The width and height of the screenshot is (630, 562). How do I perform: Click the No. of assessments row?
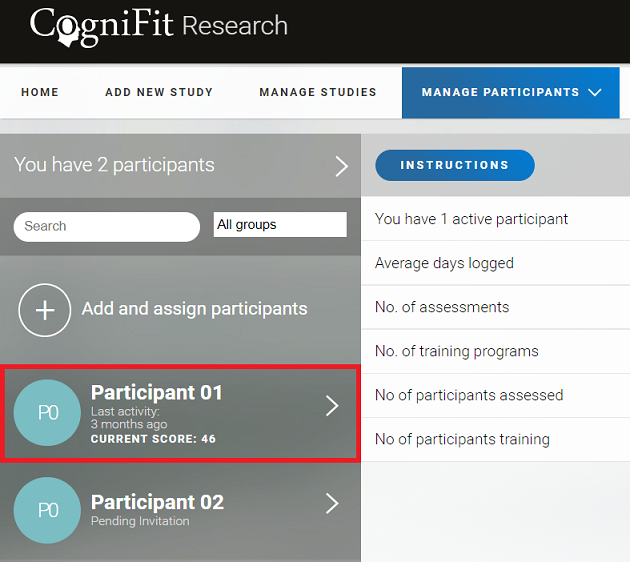pyautogui.click(x=442, y=307)
